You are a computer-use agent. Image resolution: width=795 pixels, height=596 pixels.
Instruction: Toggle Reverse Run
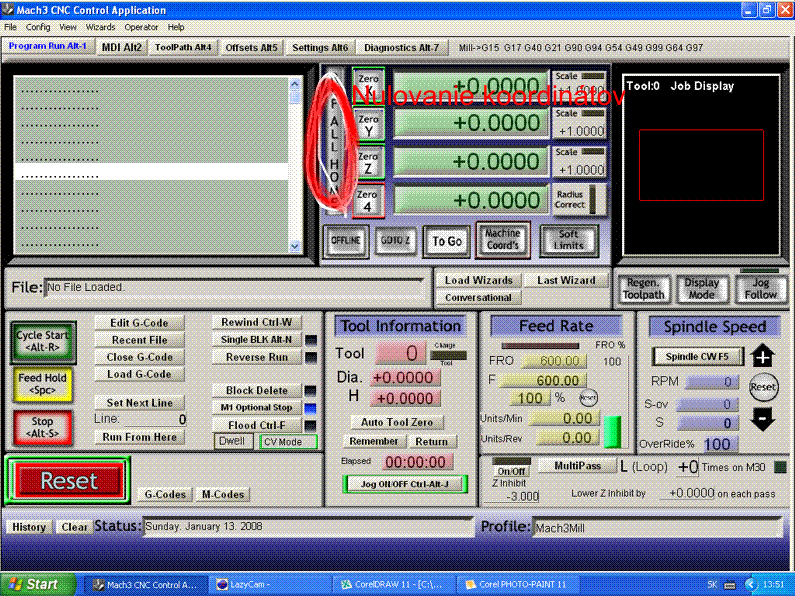(257, 357)
